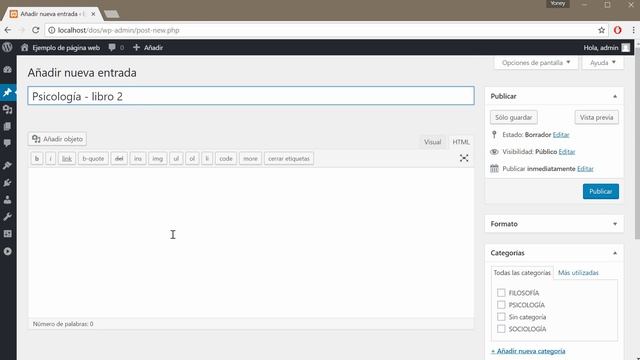This screenshot has width=640, height=360.
Task: Check the FILOSOFÍA category
Action: [501, 293]
